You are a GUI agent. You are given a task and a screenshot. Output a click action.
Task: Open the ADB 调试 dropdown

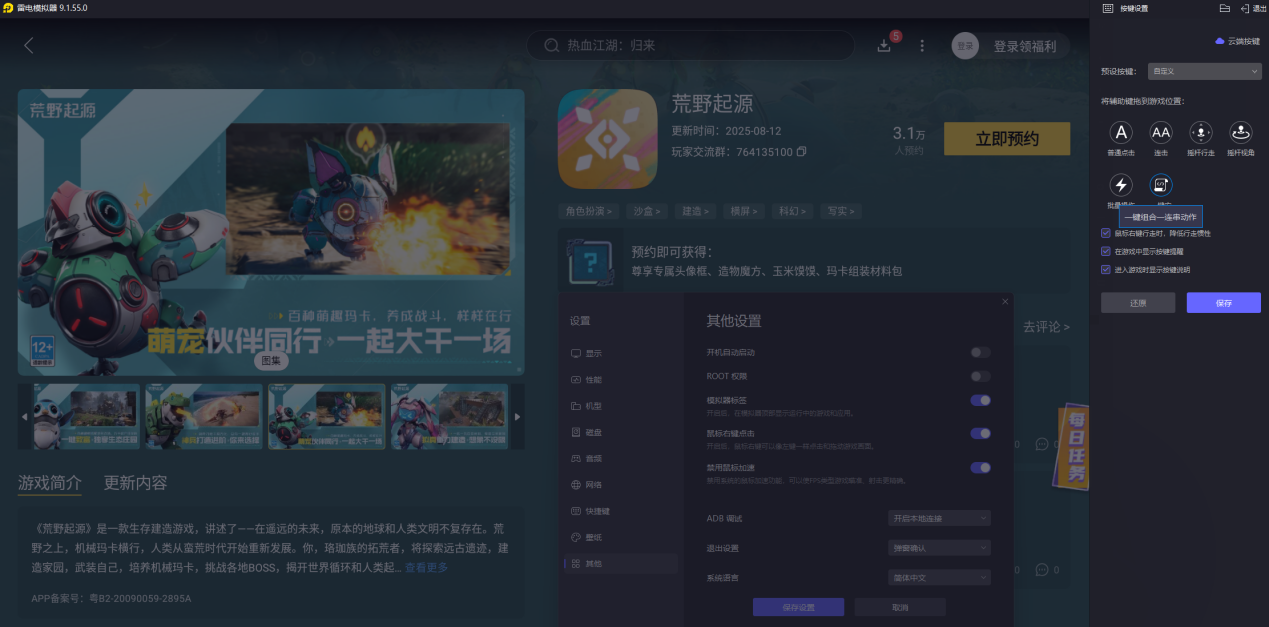click(x=939, y=518)
